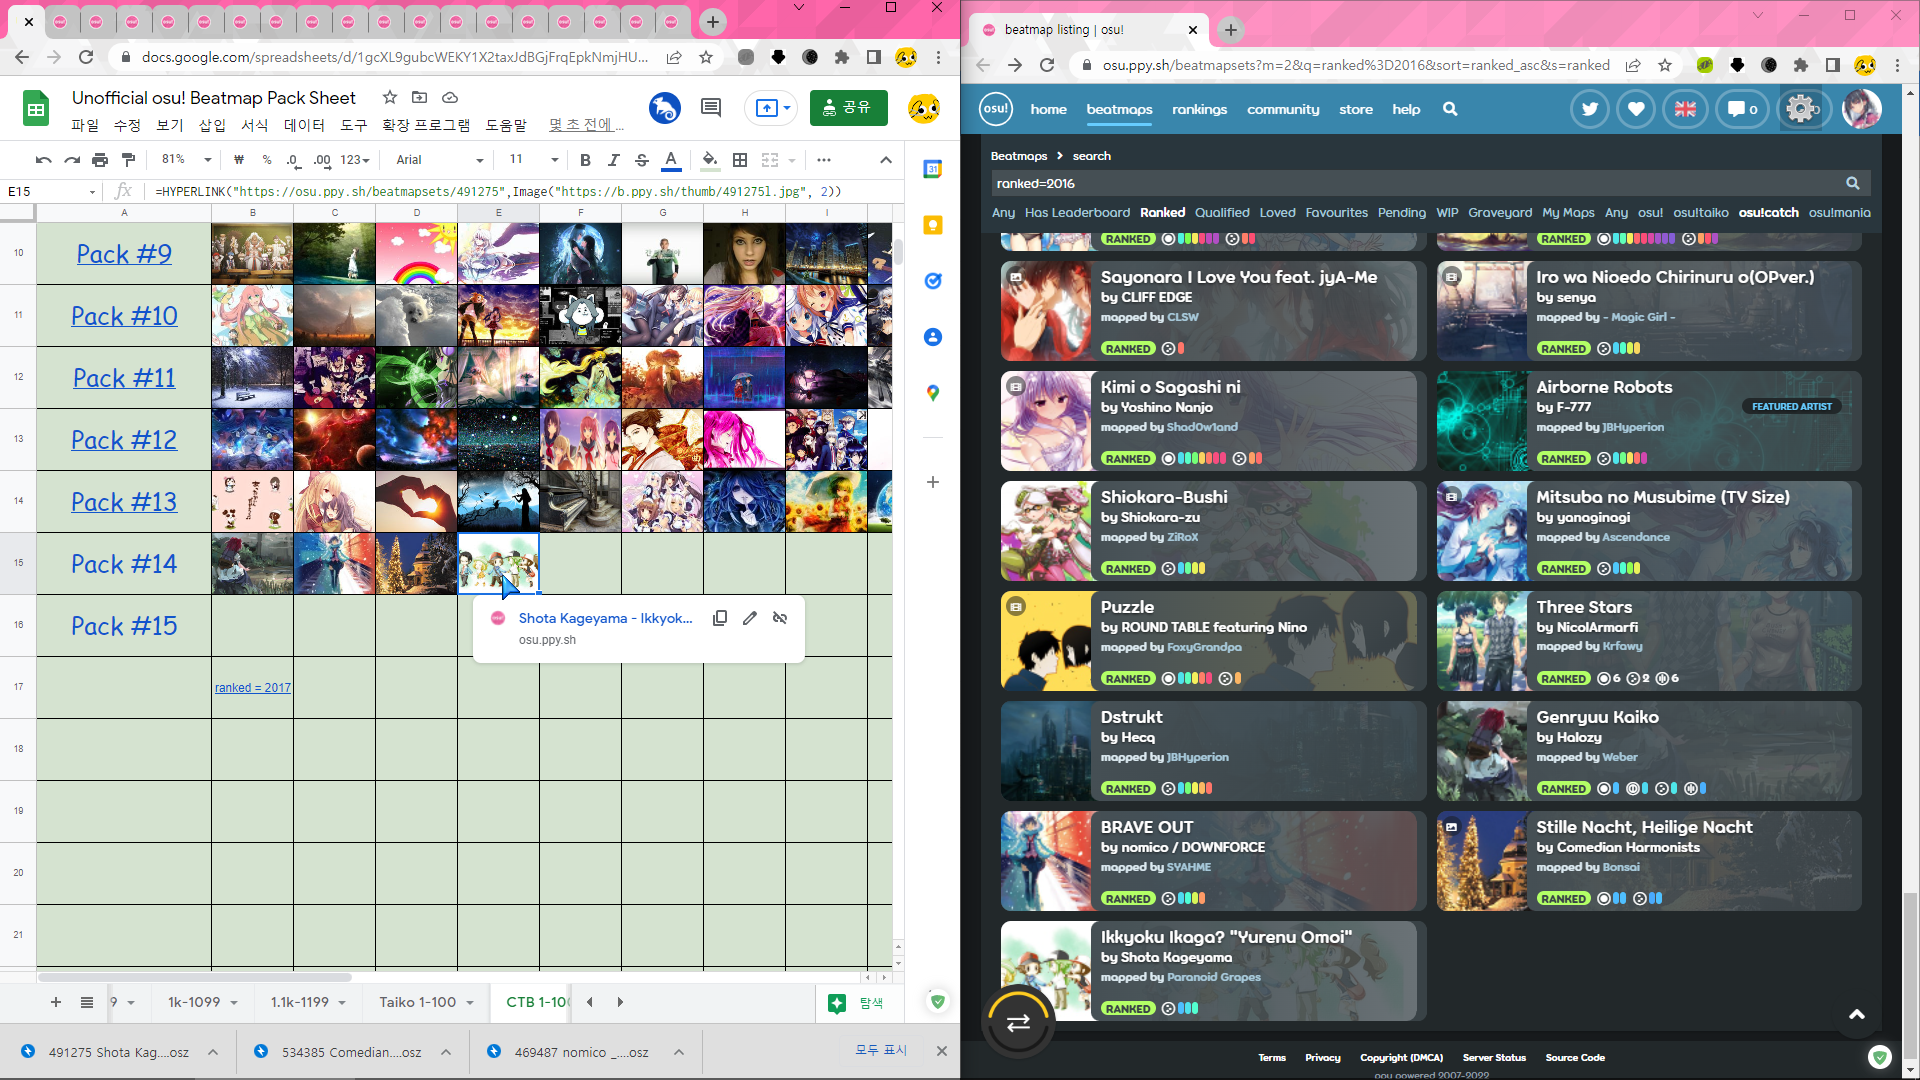Click the redo icon in Sheets toolbar
This screenshot has width=1920, height=1080.
[72, 160]
